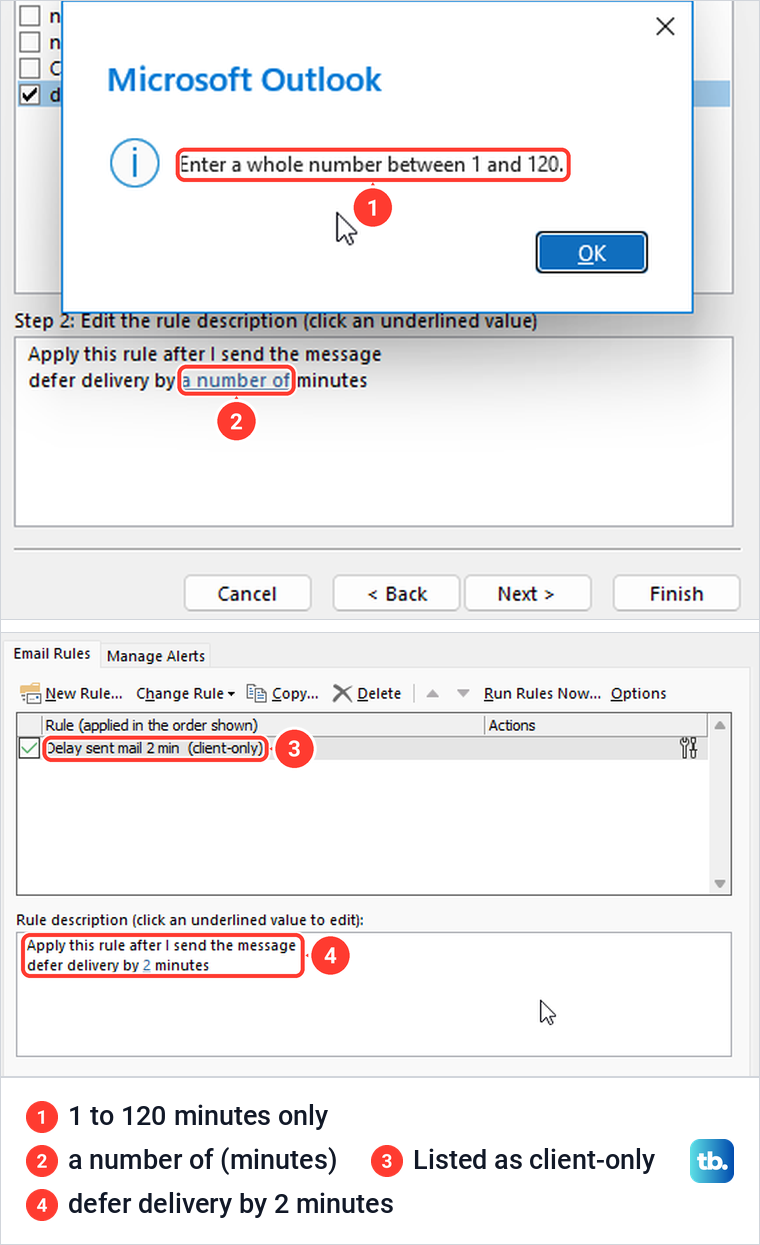Click the blue info icon in the dialog
Screen dimensions: 760x1245
point(134,164)
